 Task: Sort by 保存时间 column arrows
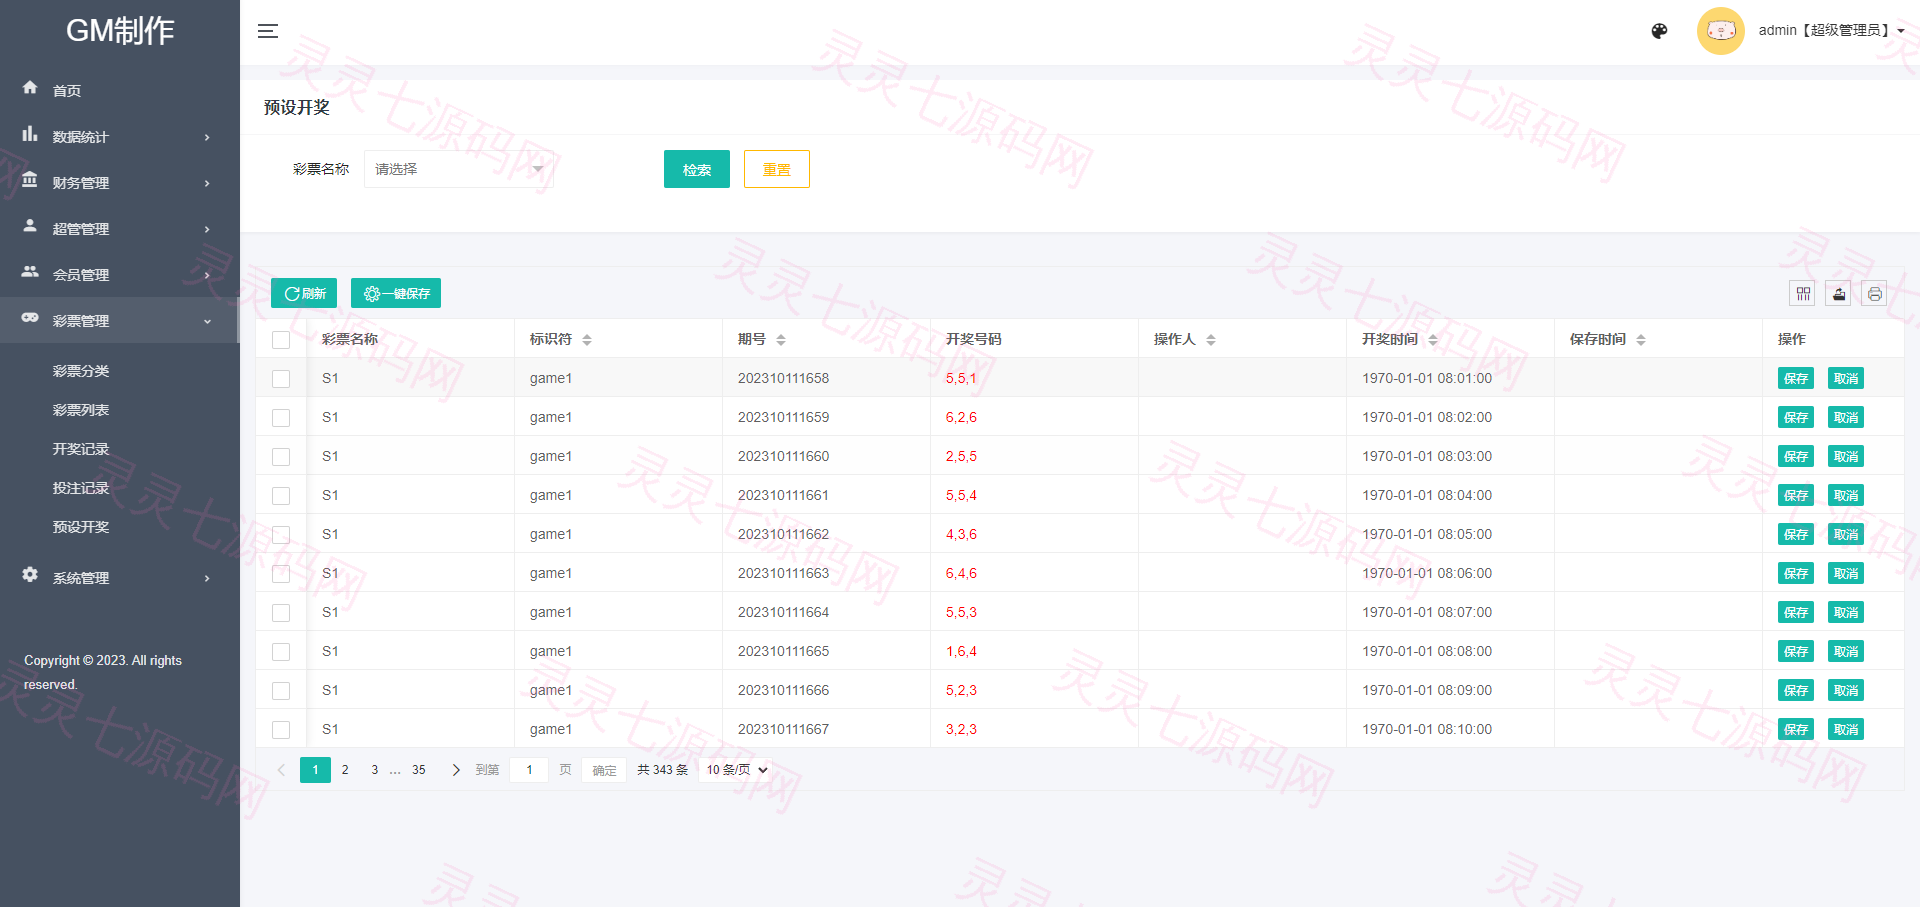point(1641,340)
